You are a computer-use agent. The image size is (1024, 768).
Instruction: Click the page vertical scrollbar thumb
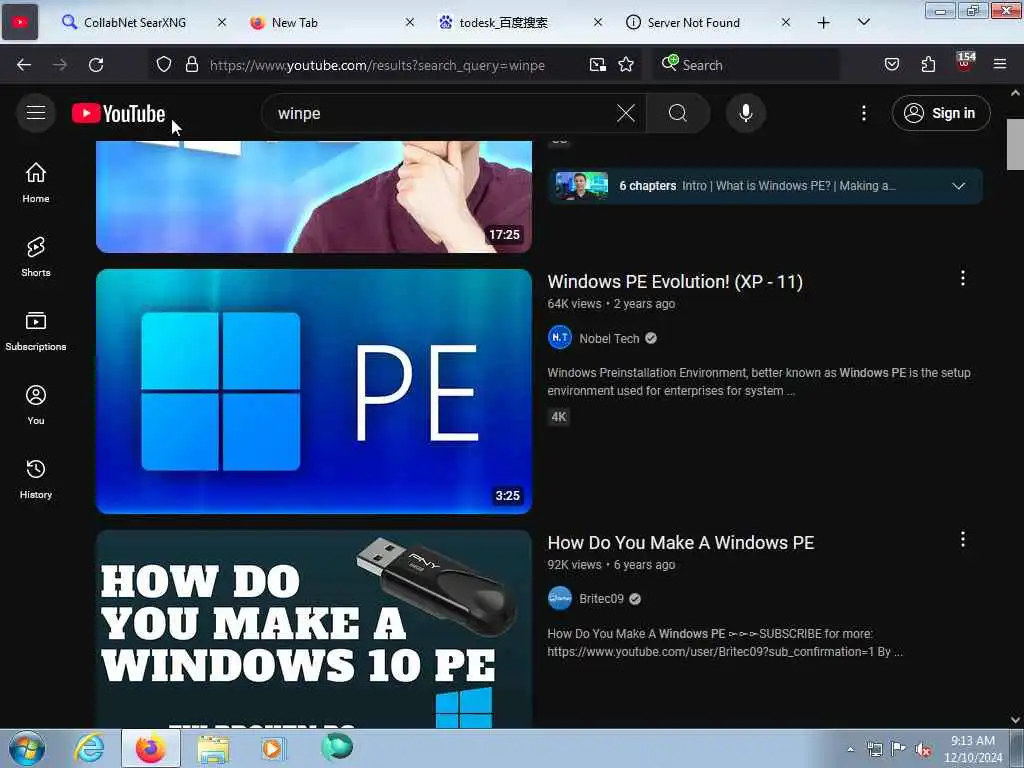pyautogui.click(x=1015, y=144)
